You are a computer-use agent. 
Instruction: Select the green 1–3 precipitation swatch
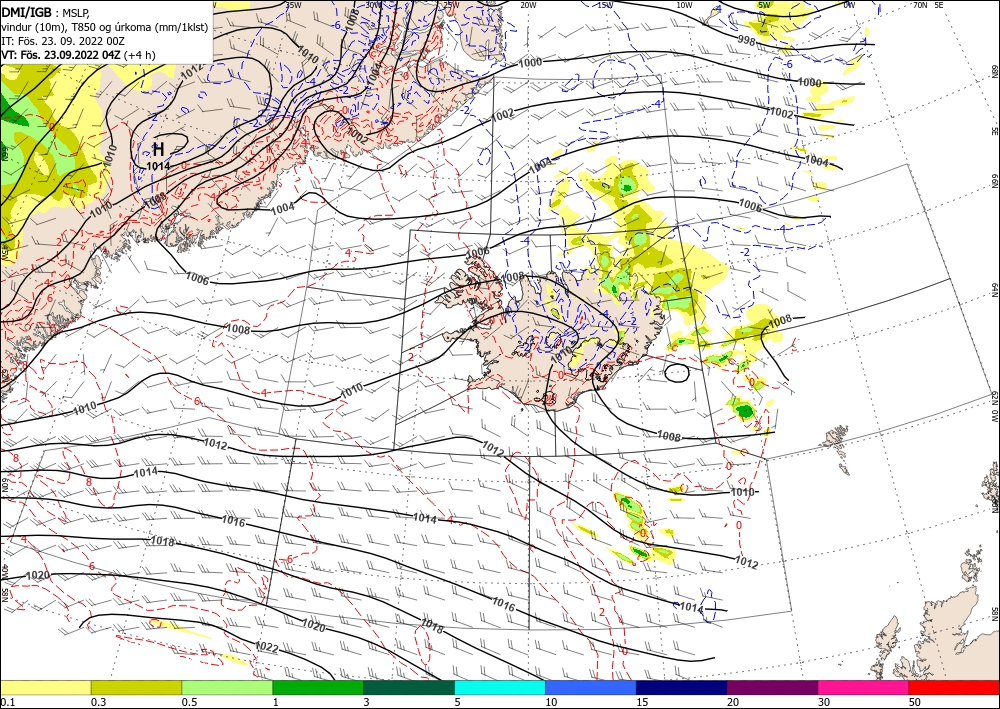[x=318, y=687]
